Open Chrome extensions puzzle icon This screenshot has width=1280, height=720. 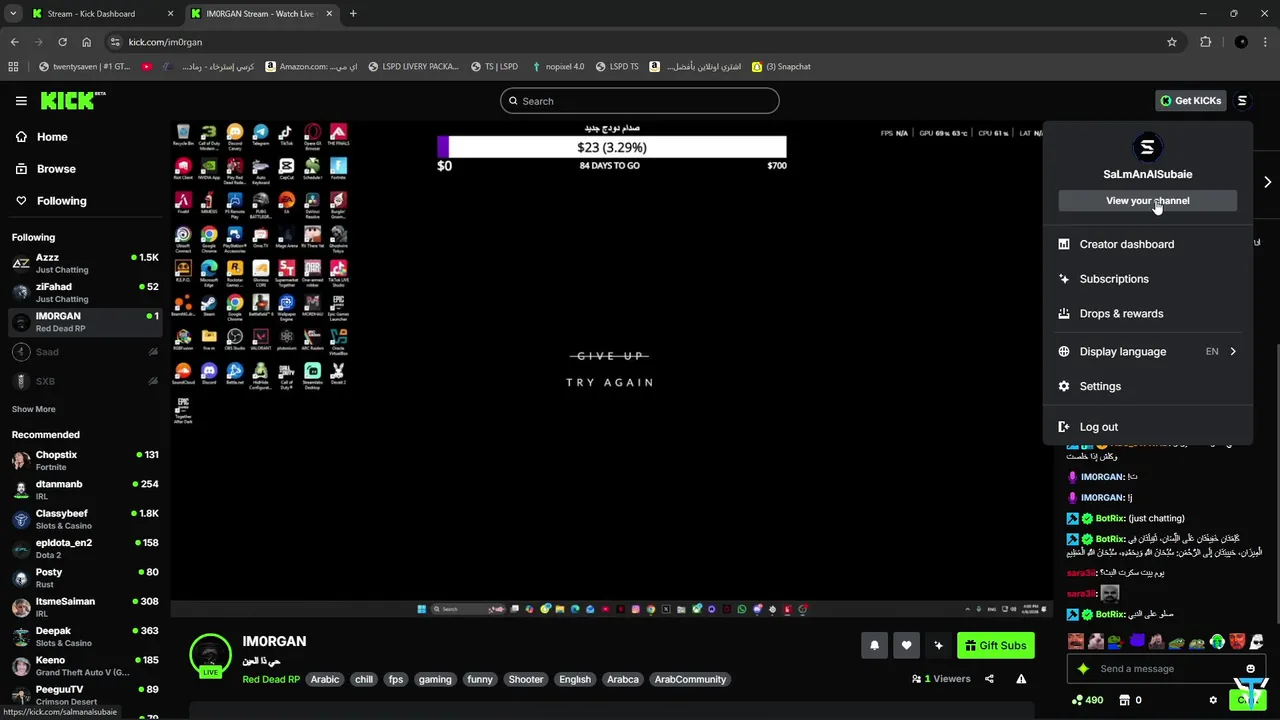tap(1205, 42)
